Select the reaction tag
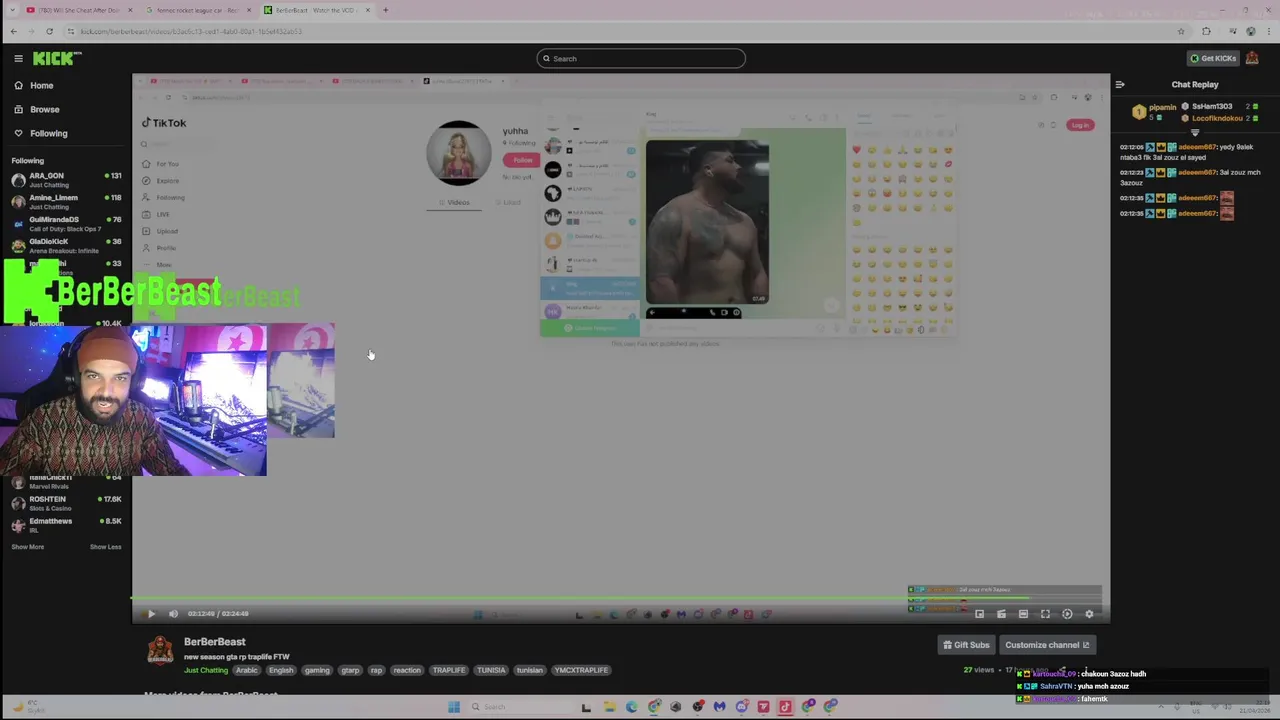 [x=407, y=670]
